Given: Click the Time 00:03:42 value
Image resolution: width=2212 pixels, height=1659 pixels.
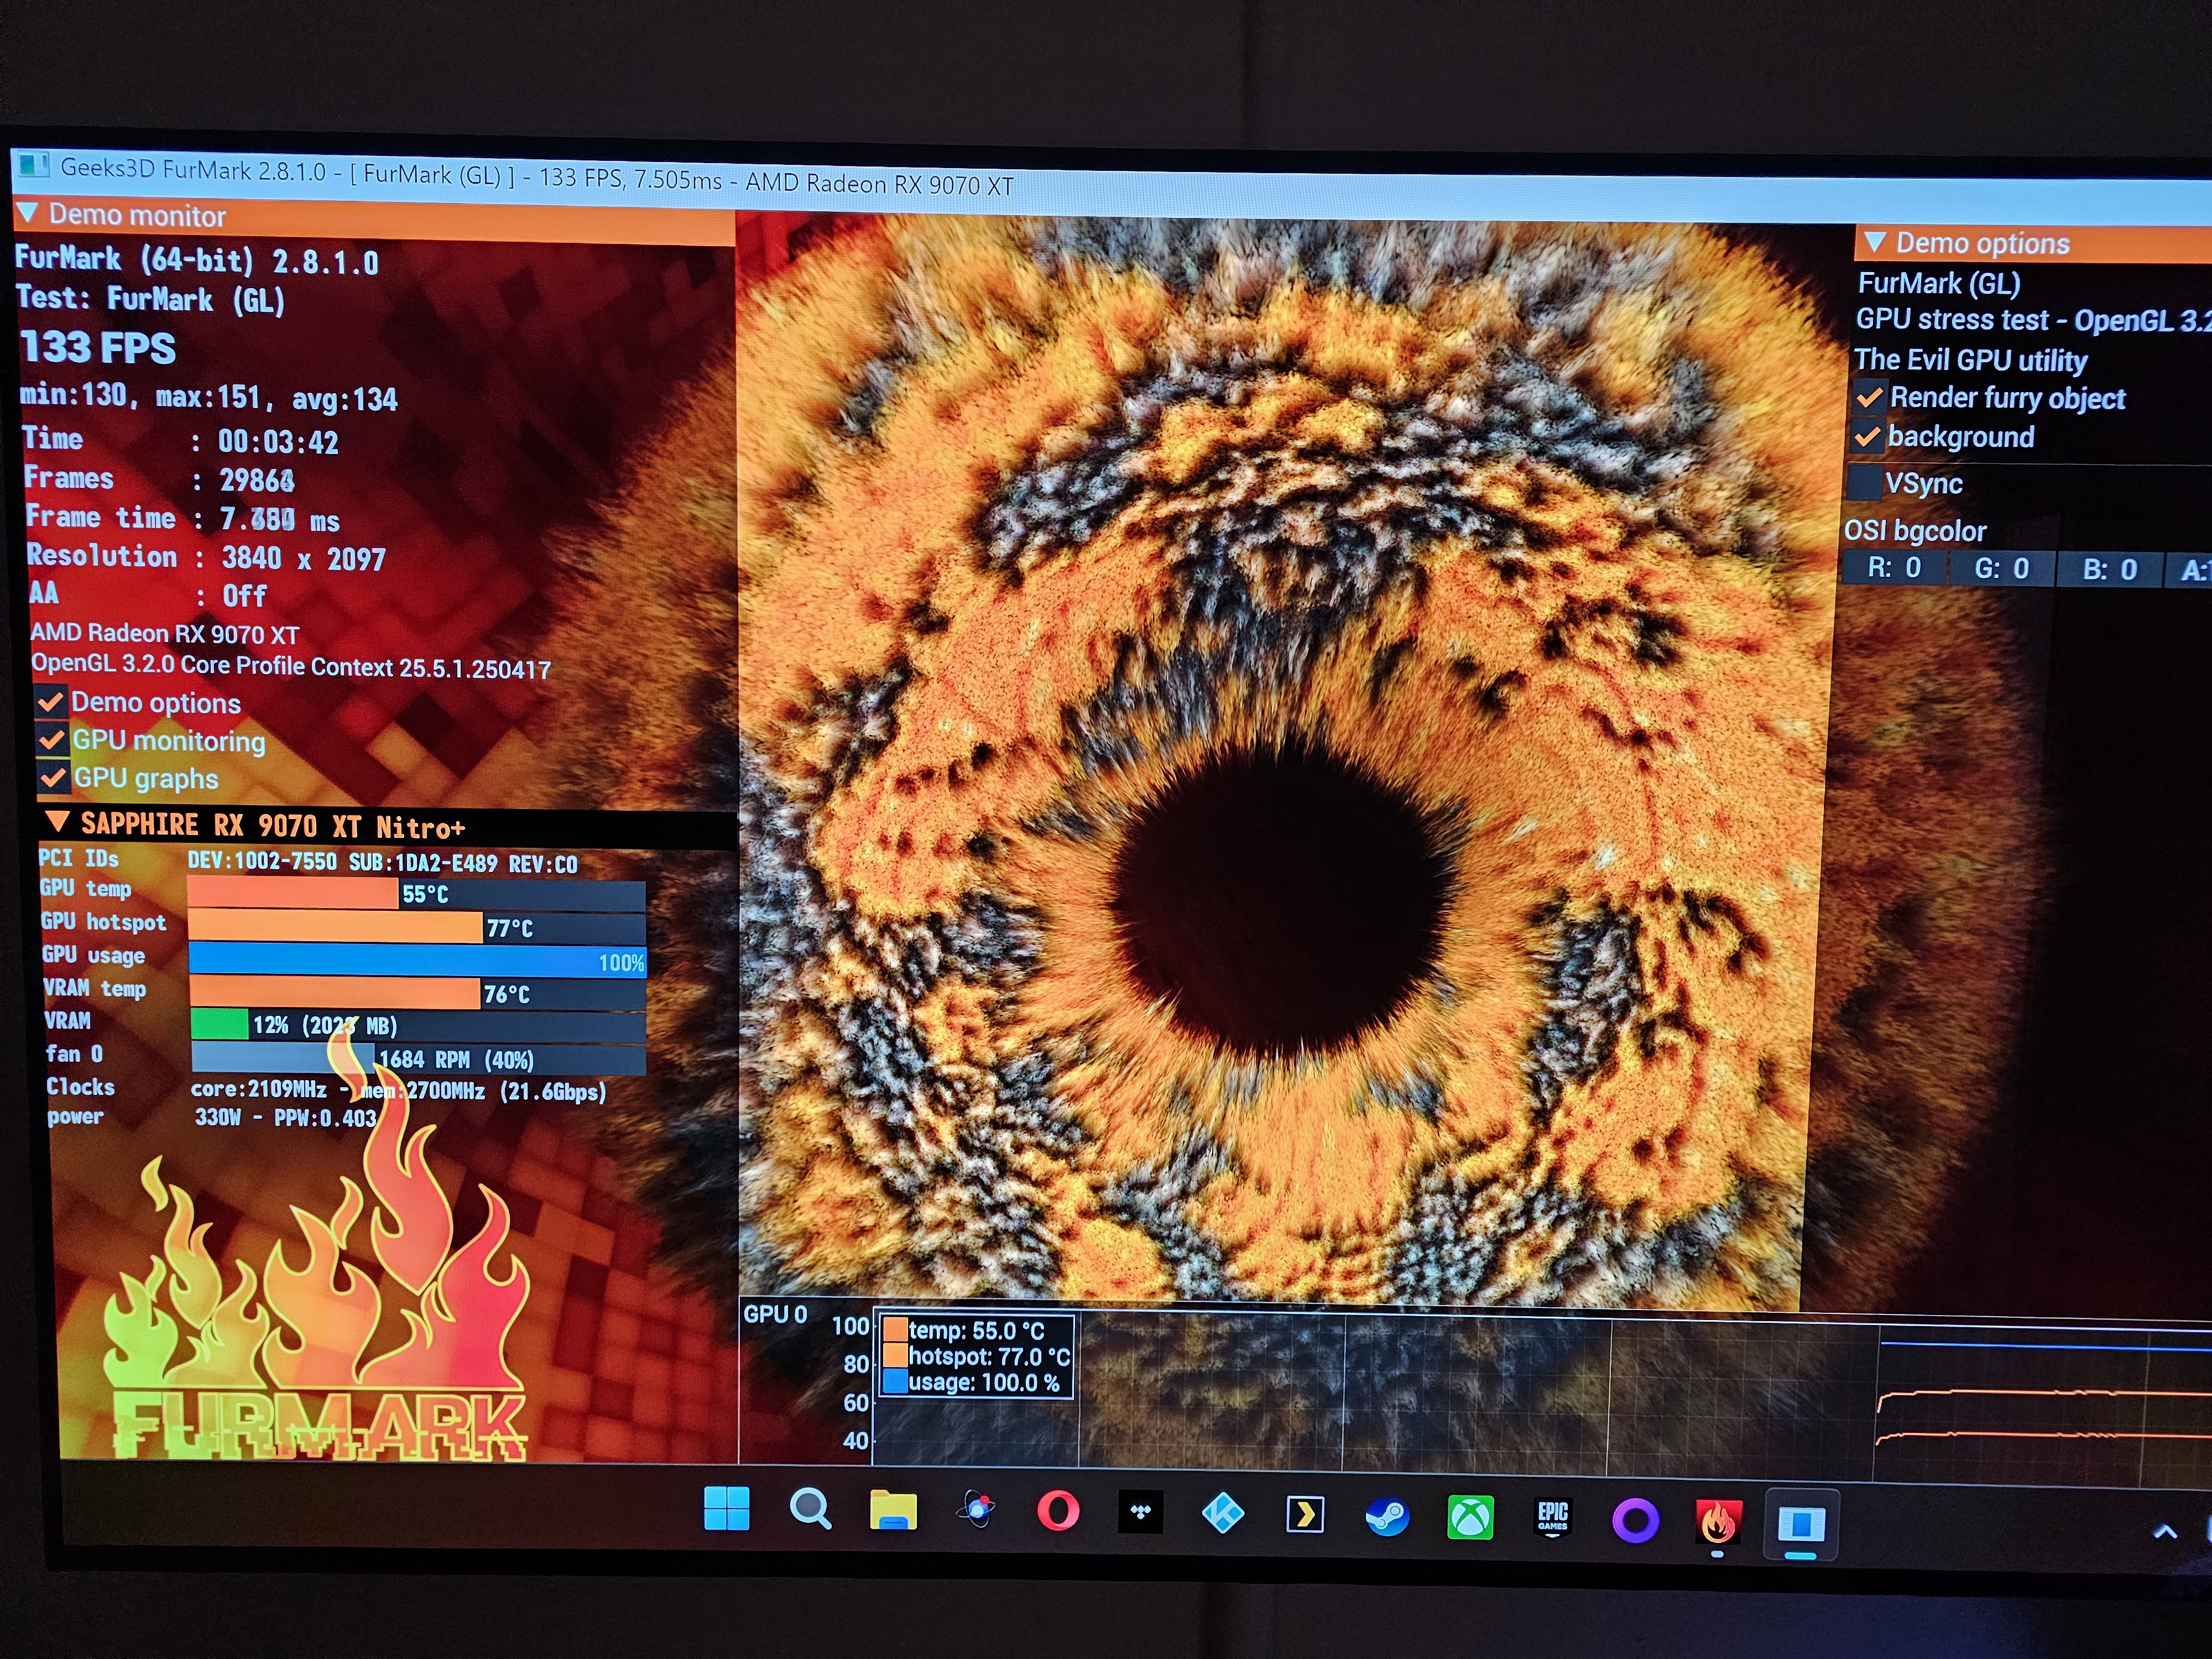Looking at the screenshot, I should point(278,441).
